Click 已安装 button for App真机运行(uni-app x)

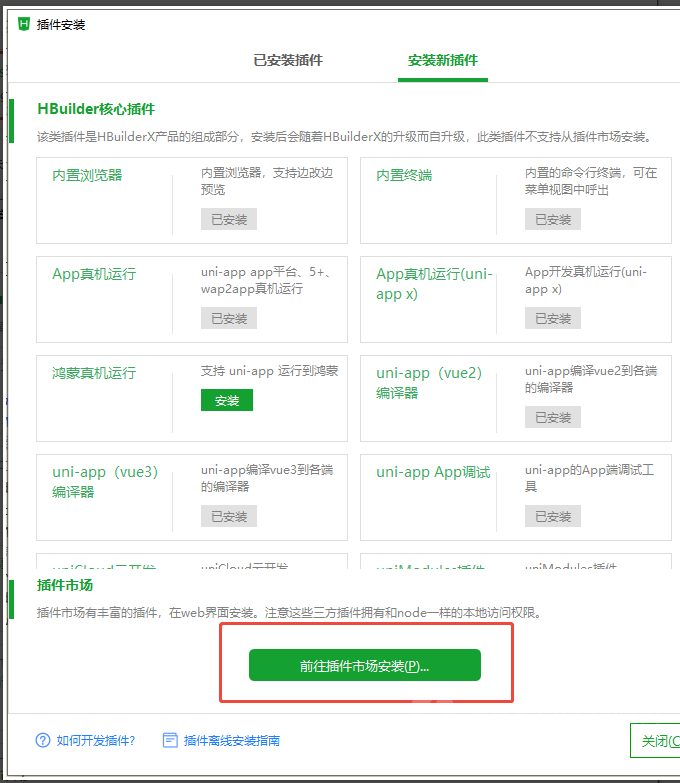pos(553,318)
